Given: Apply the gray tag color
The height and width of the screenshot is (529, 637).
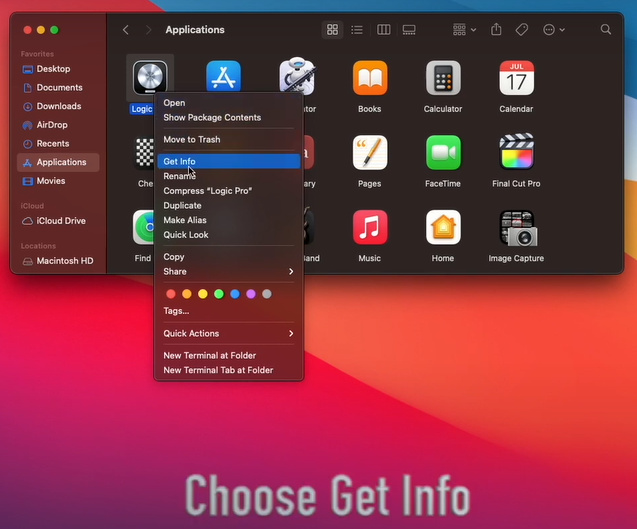Looking at the screenshot, I should tap(267, 294).
